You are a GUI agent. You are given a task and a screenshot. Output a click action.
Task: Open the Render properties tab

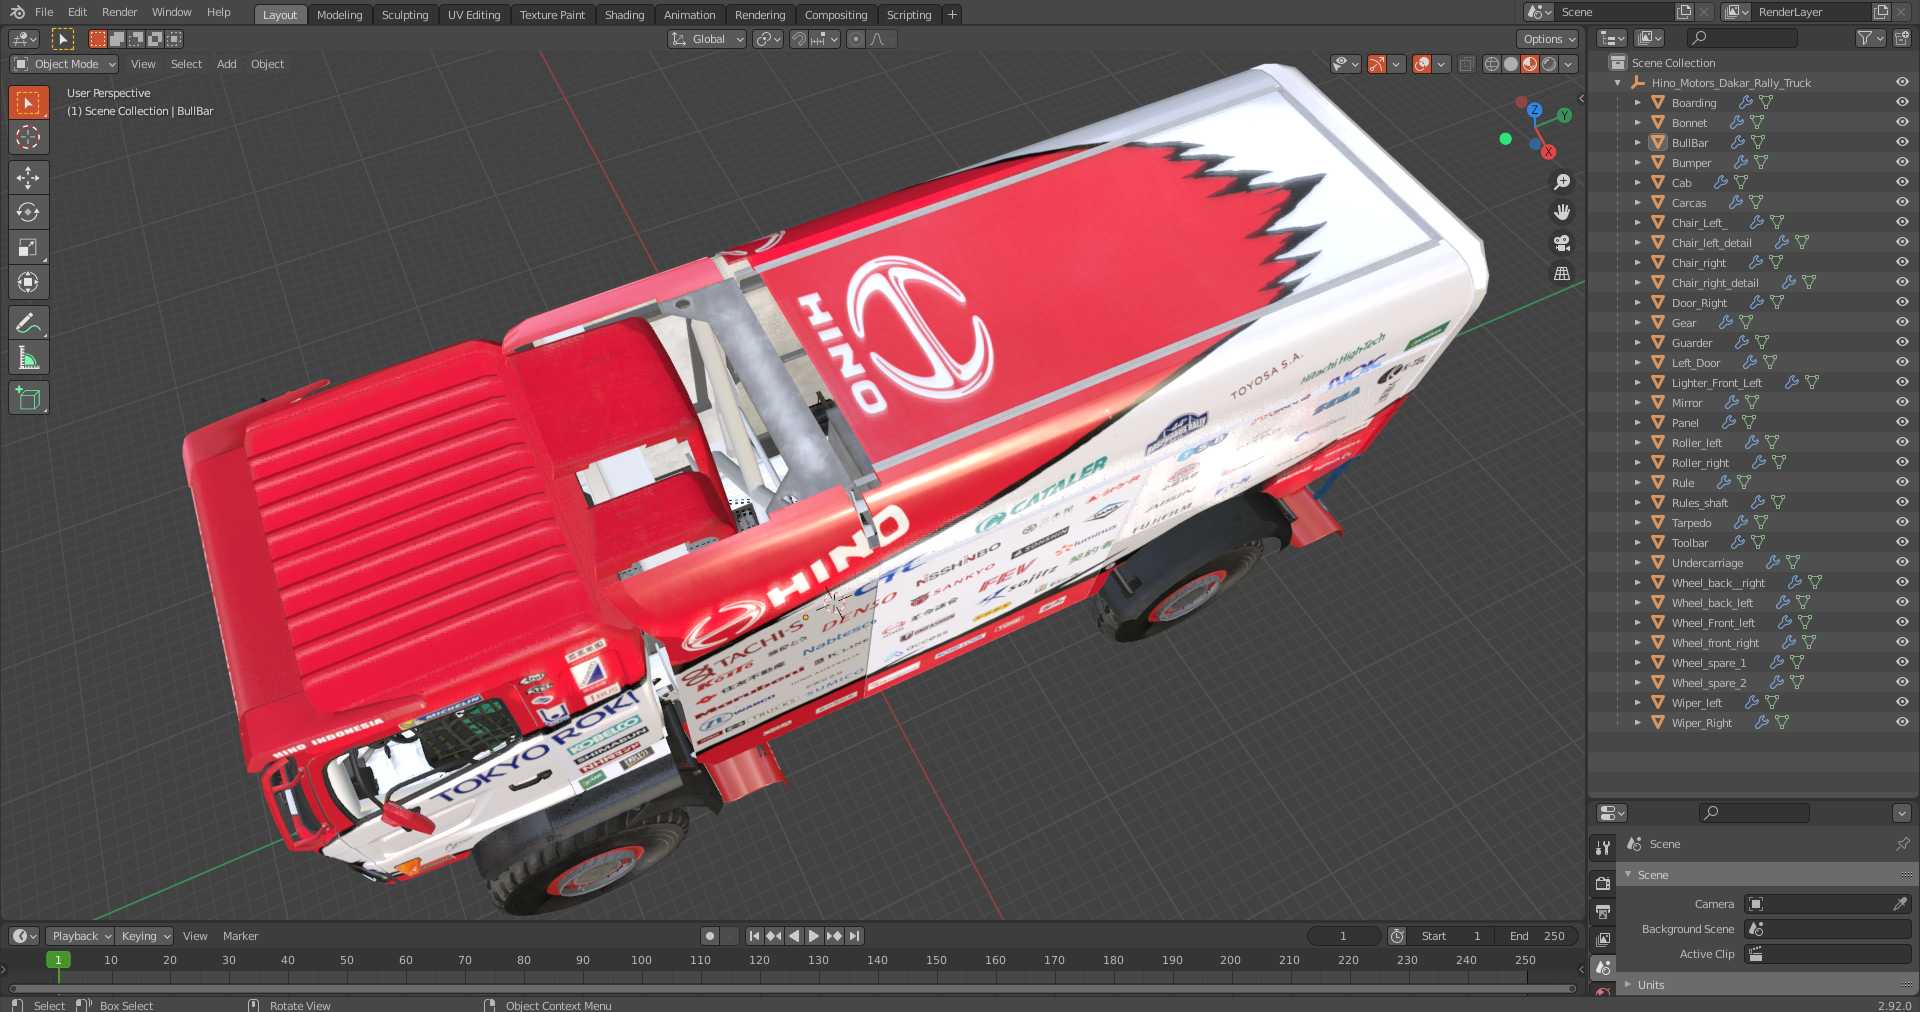click(1603, 883)
